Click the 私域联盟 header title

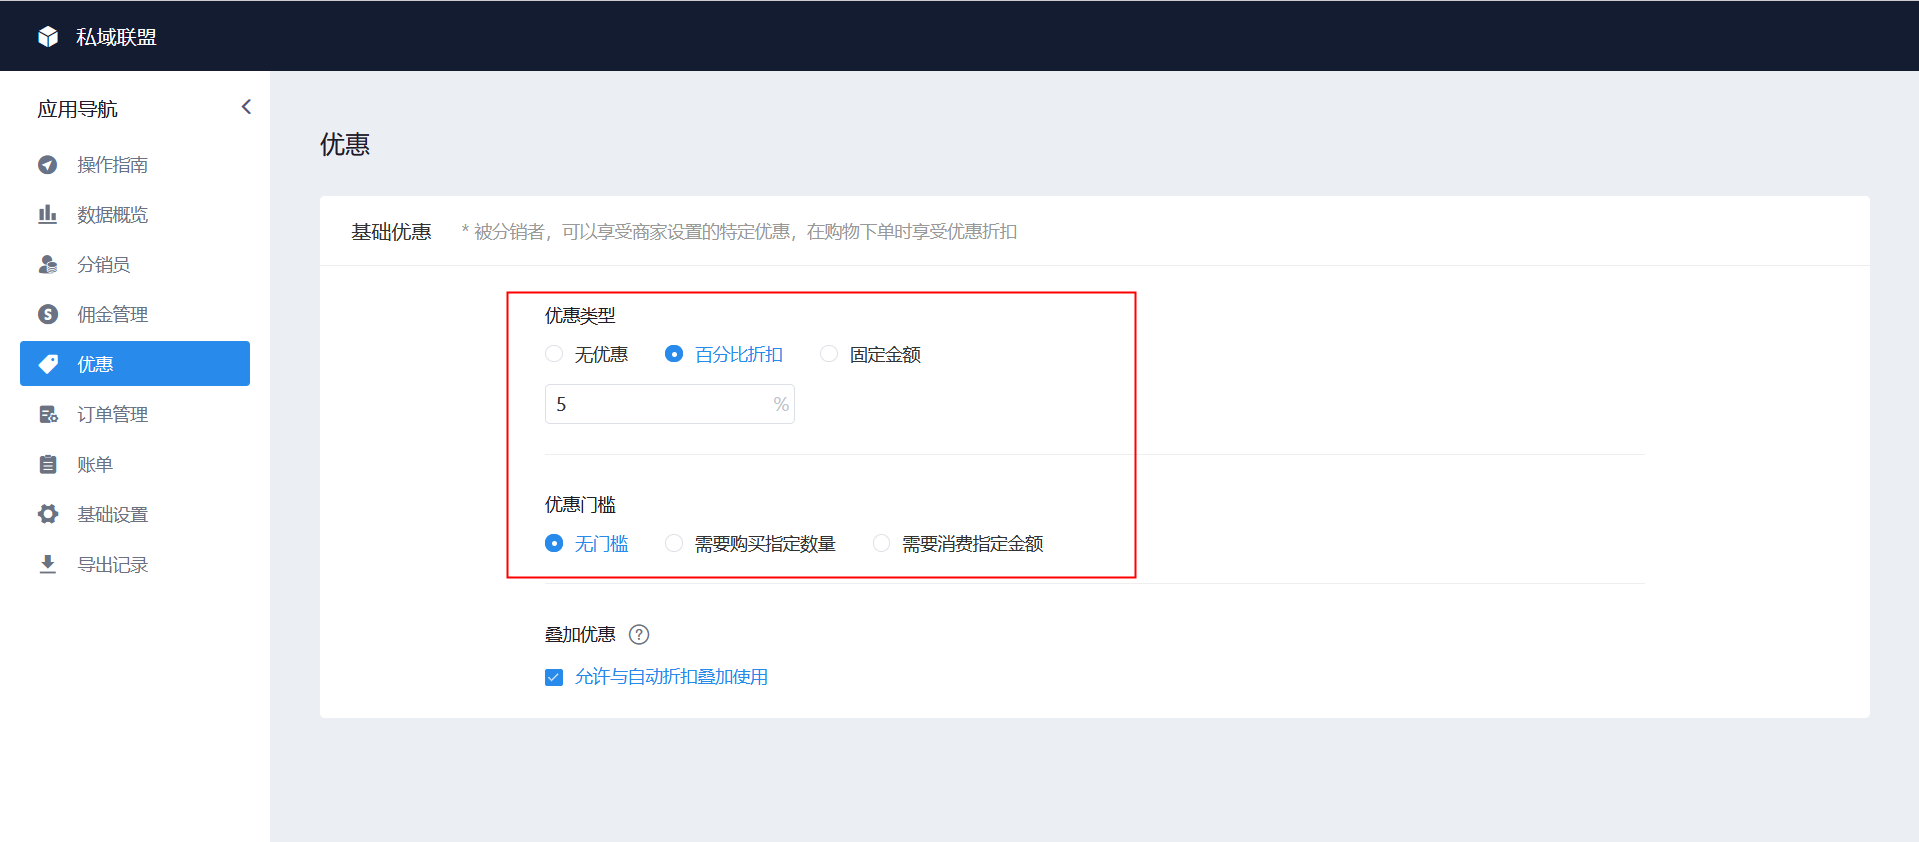(x=116, y=37)
